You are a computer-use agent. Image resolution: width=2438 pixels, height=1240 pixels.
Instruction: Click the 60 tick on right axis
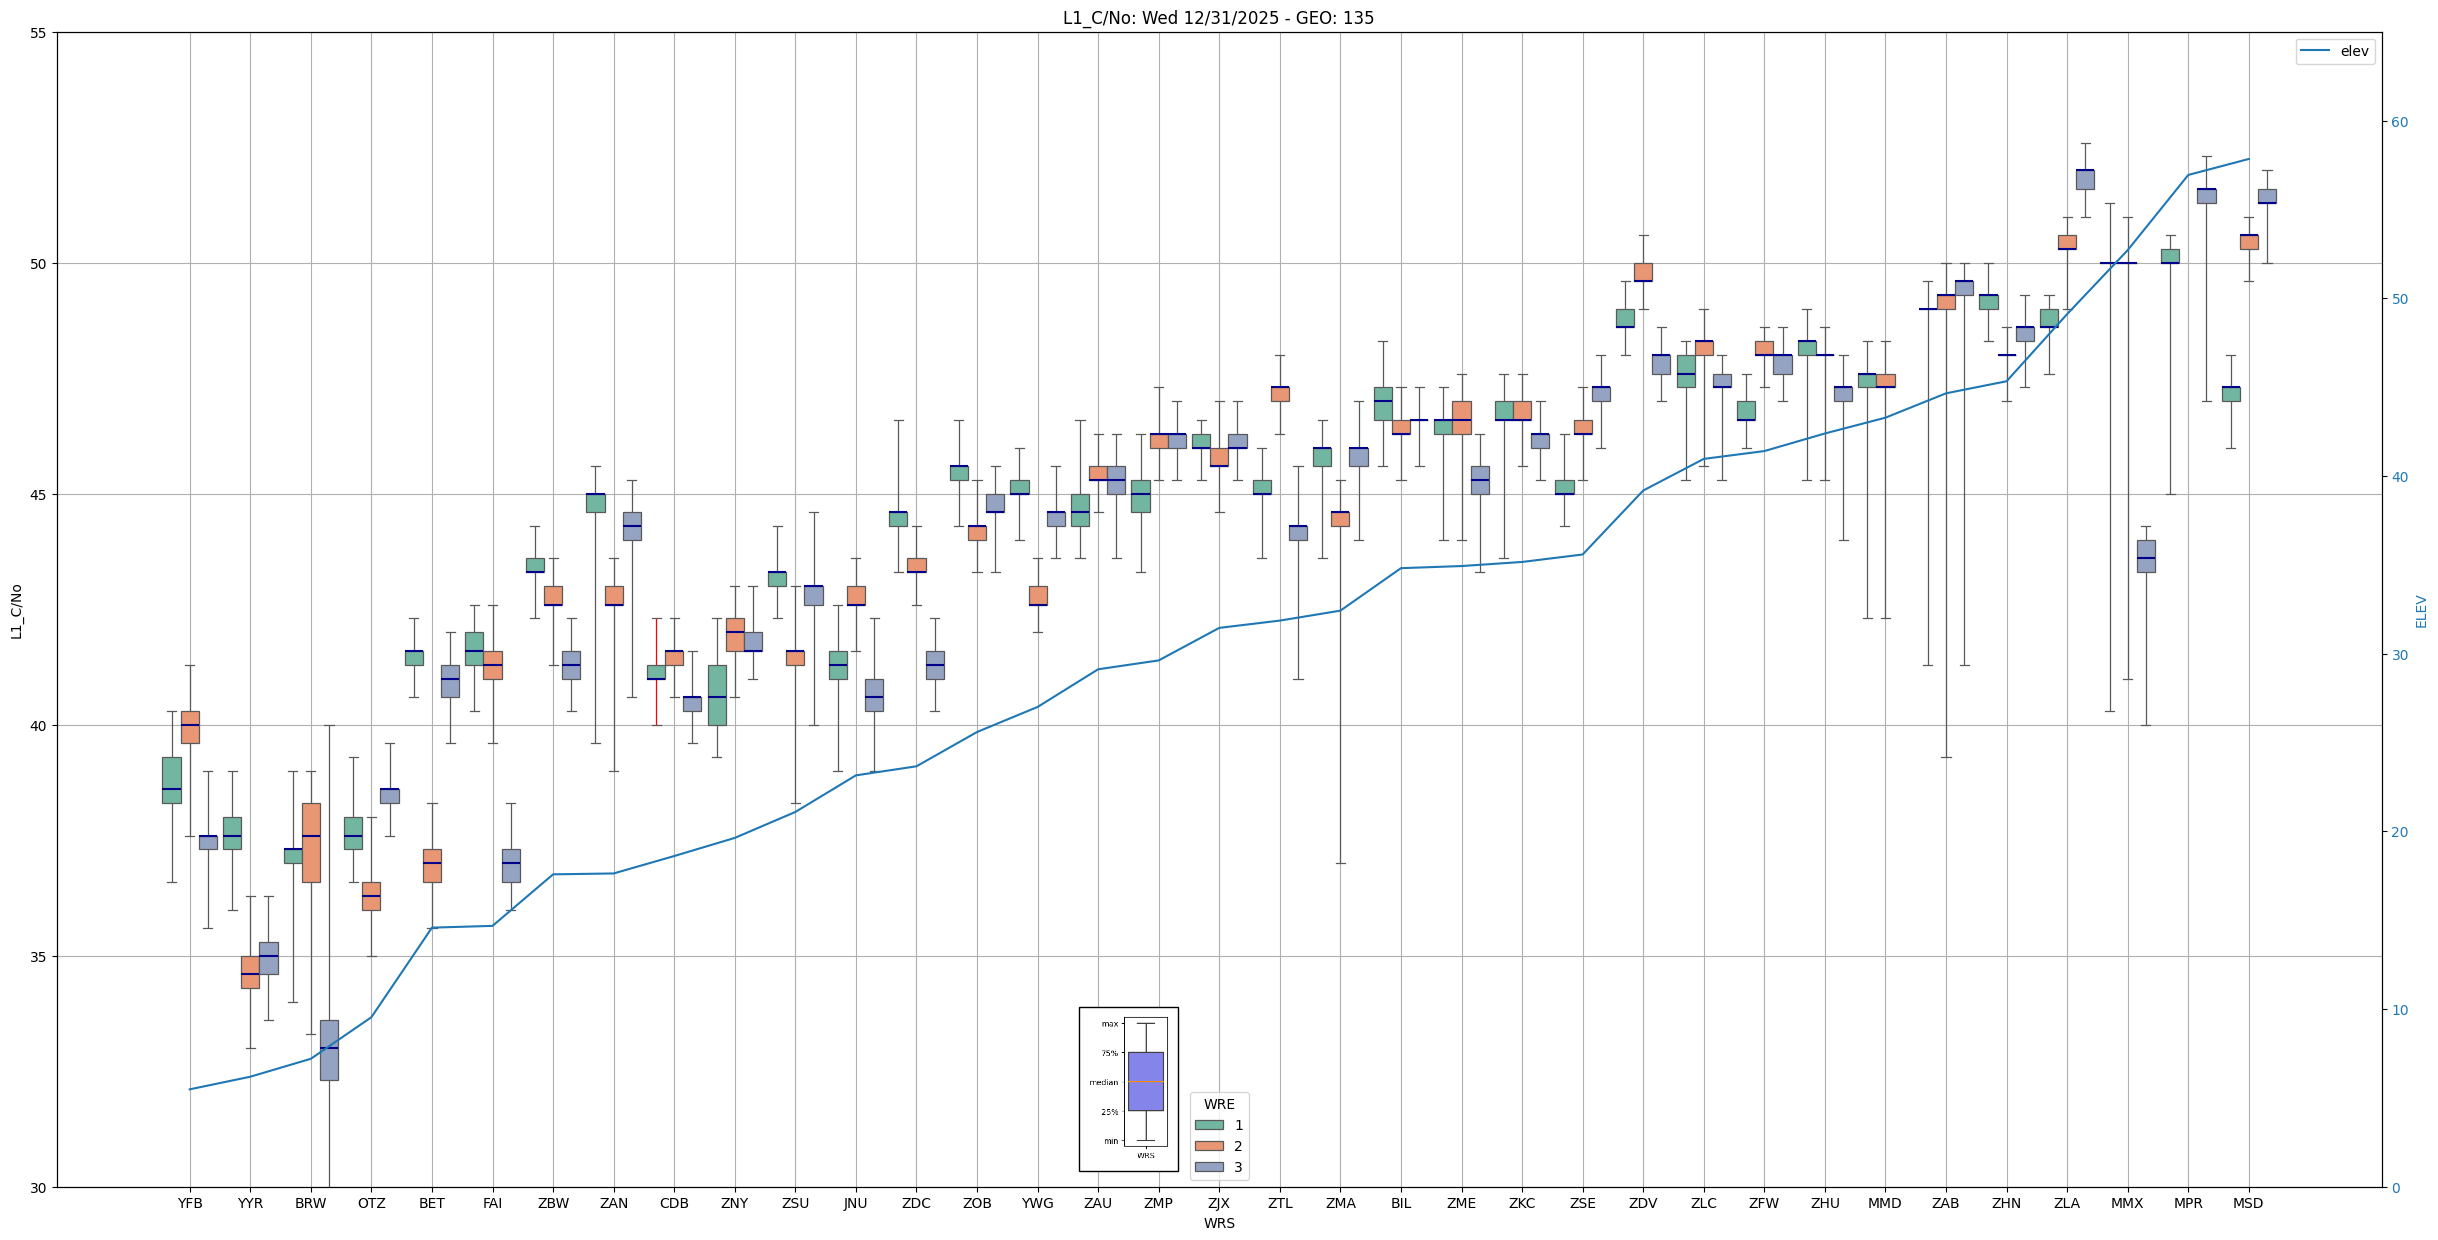tap(2399, 122)
